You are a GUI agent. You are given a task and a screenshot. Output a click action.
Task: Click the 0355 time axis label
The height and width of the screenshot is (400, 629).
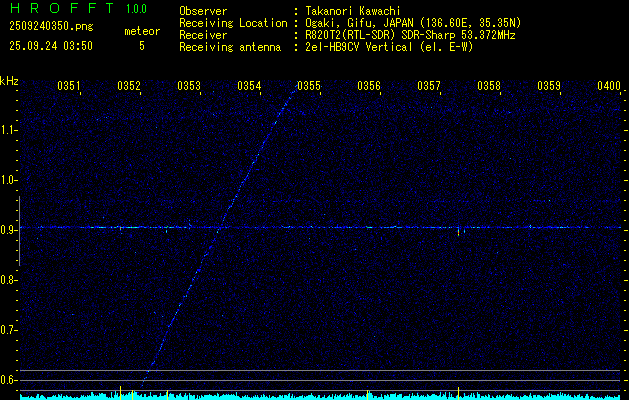point(309,86)
